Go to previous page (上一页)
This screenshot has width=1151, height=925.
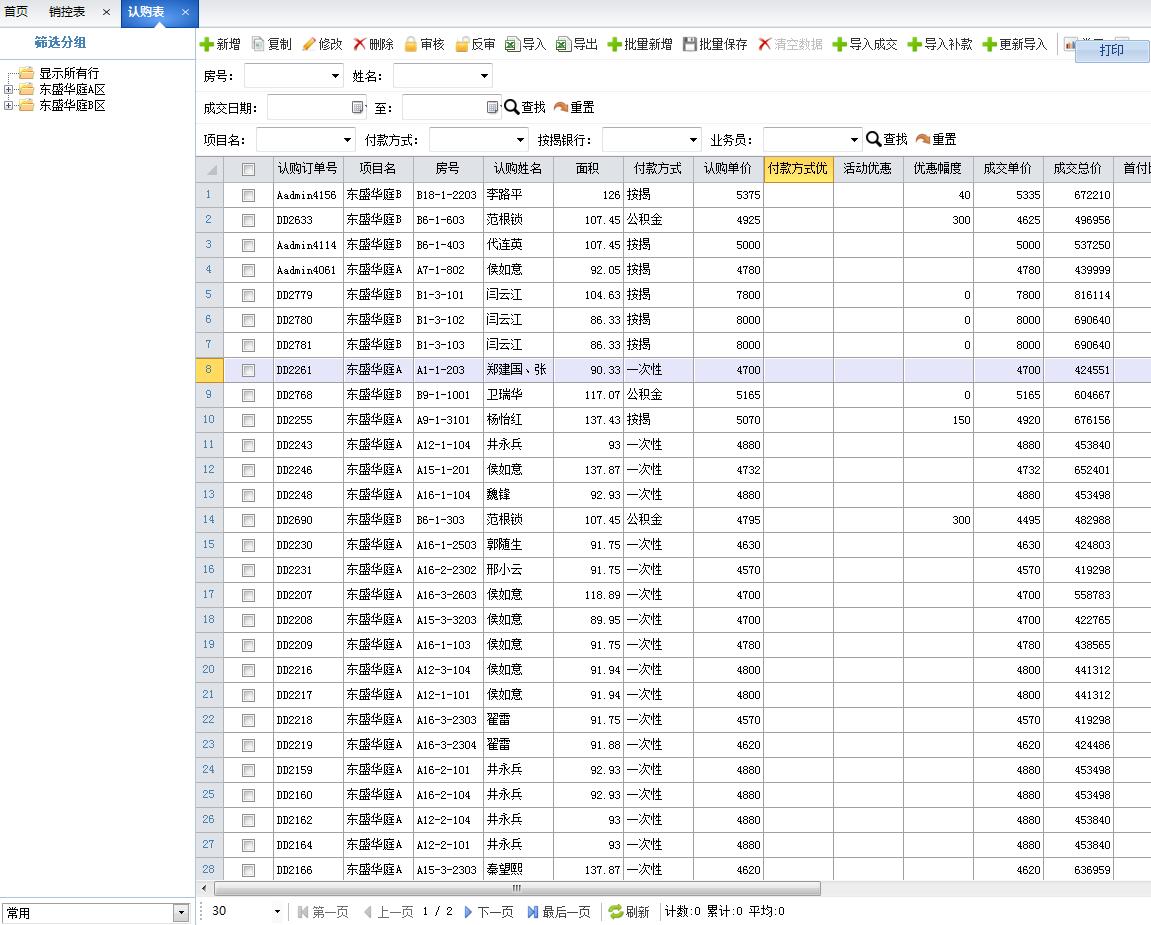pos(387,912)
